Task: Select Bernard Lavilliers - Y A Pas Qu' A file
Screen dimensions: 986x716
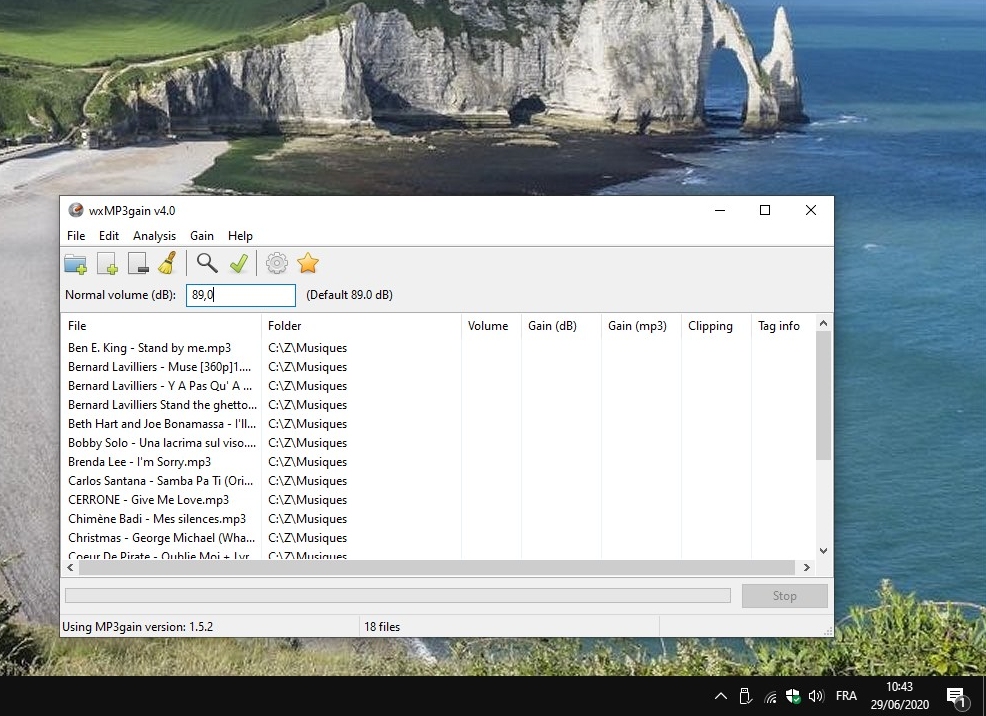Action: (160, 385)
